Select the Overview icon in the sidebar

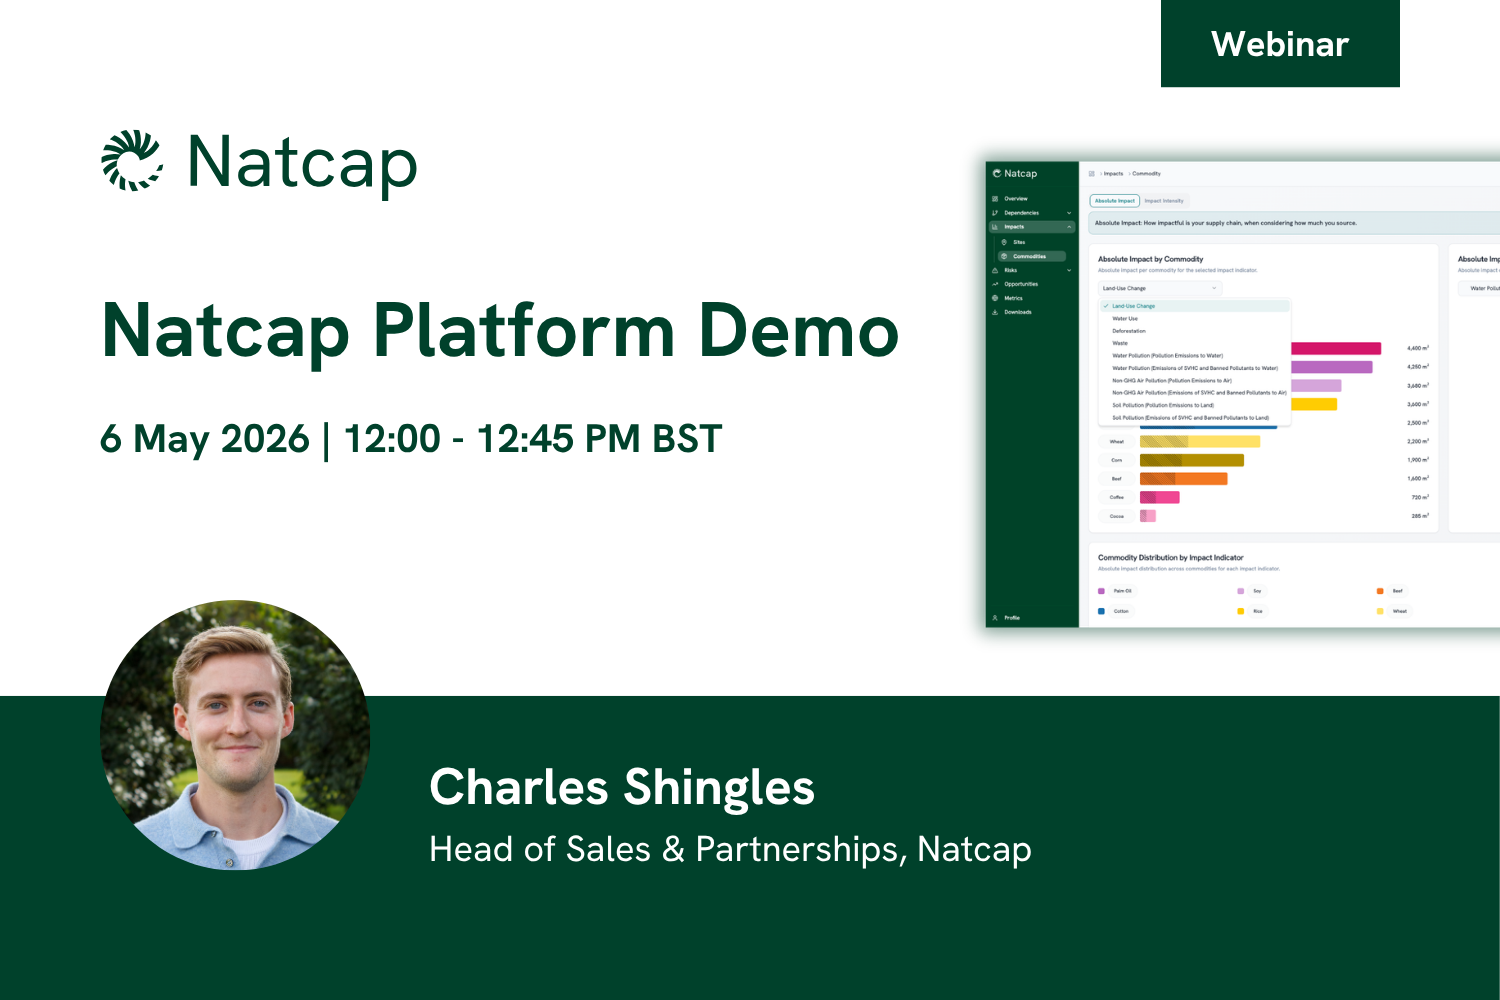(x=995, y=198)
